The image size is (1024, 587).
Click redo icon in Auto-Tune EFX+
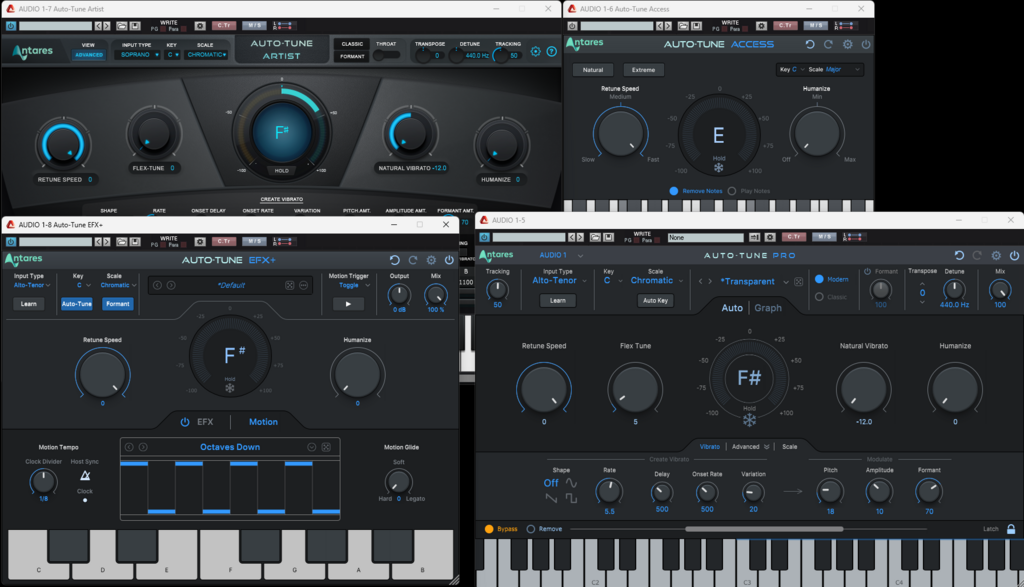tap(413, 260)
